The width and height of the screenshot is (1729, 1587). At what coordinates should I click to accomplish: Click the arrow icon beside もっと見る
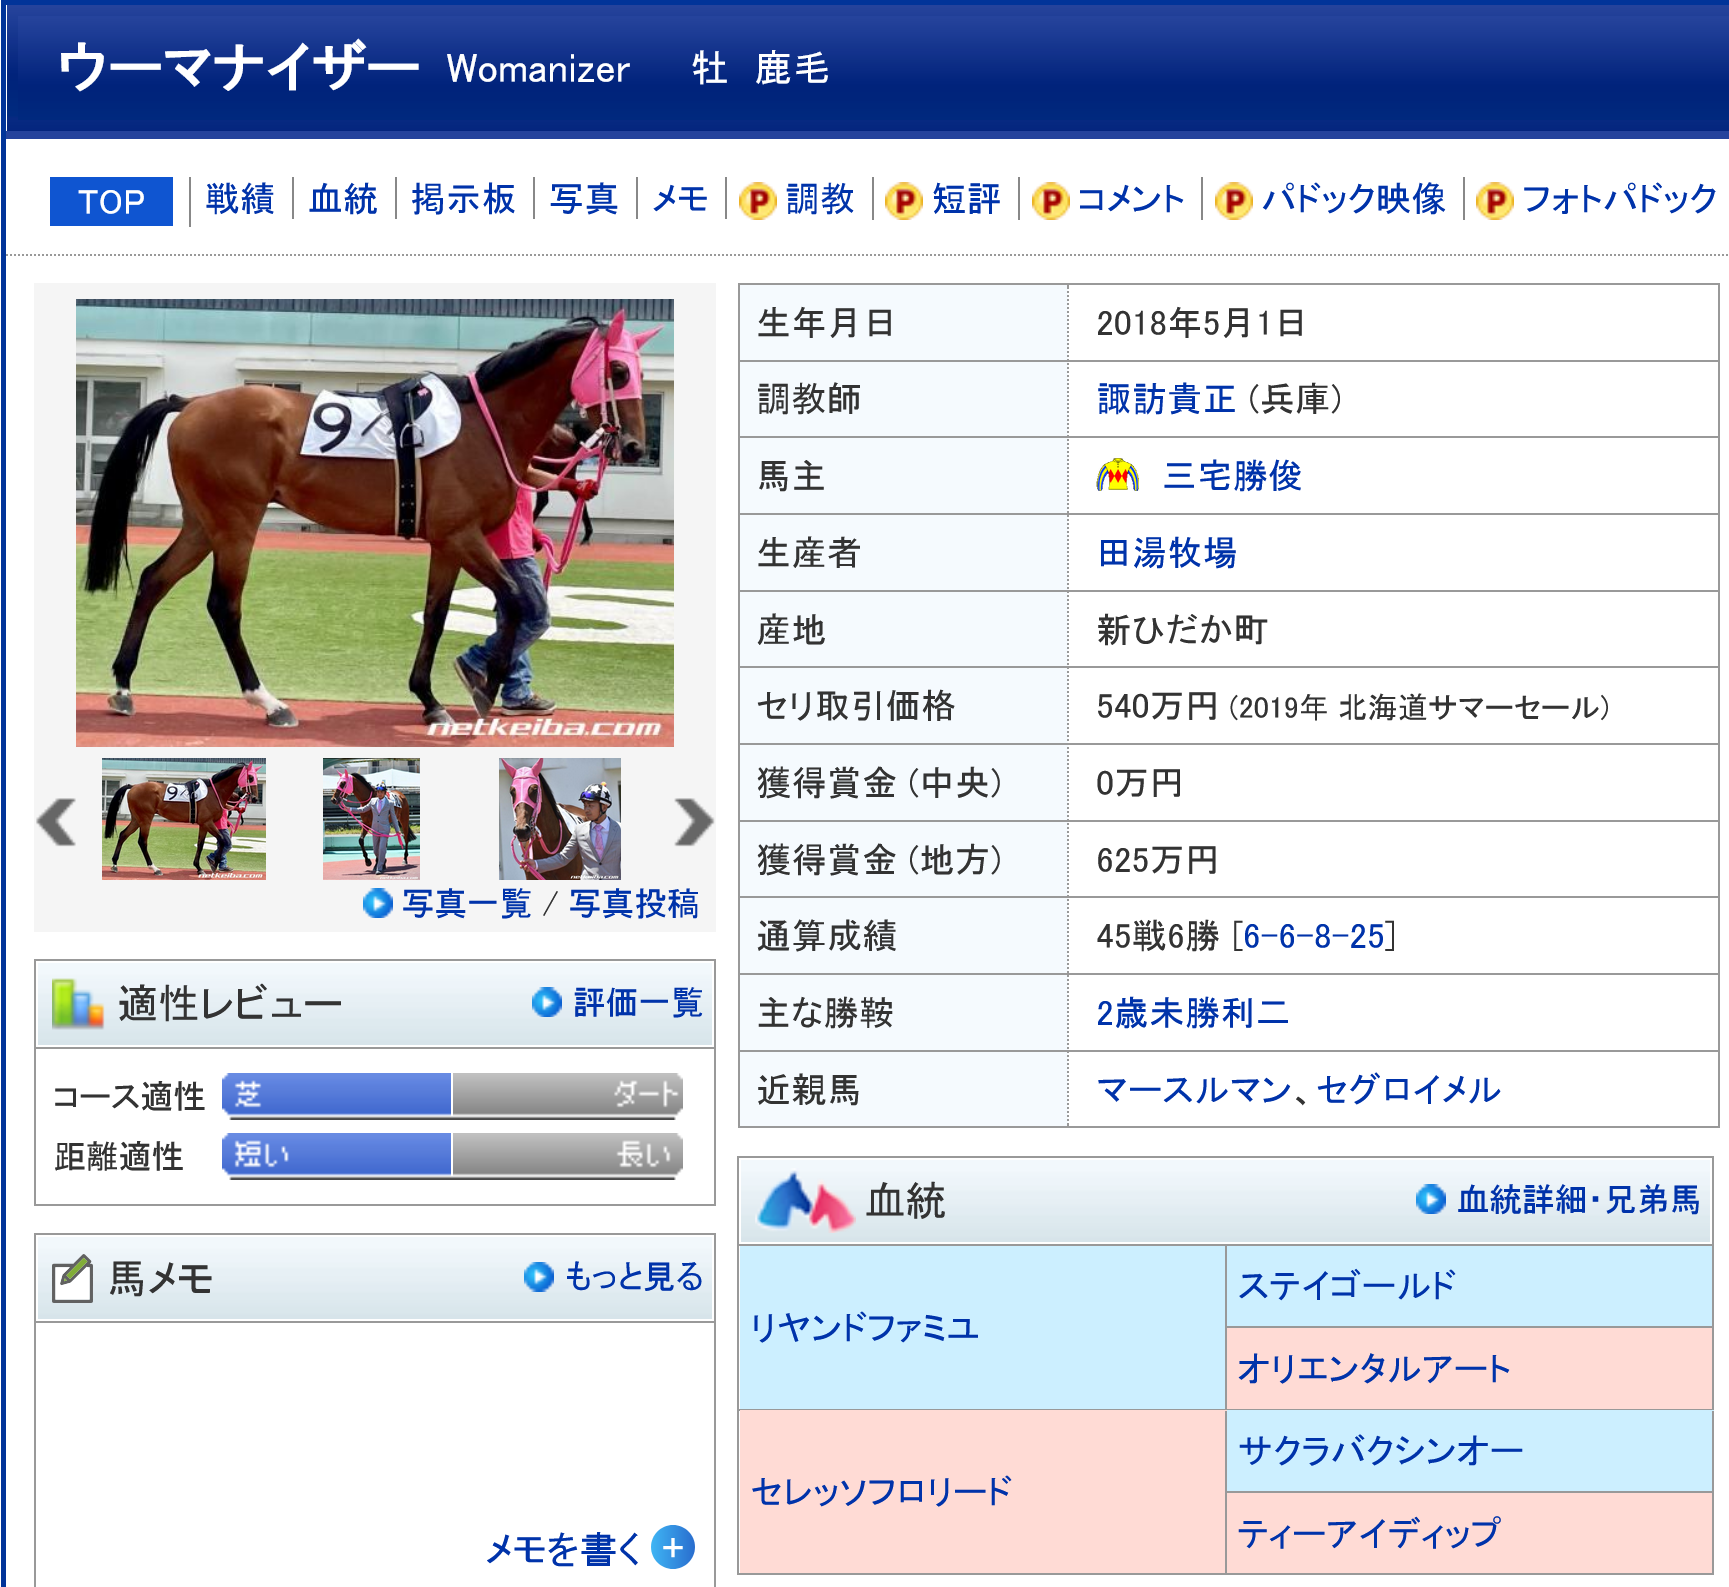tap(539, 1277)
